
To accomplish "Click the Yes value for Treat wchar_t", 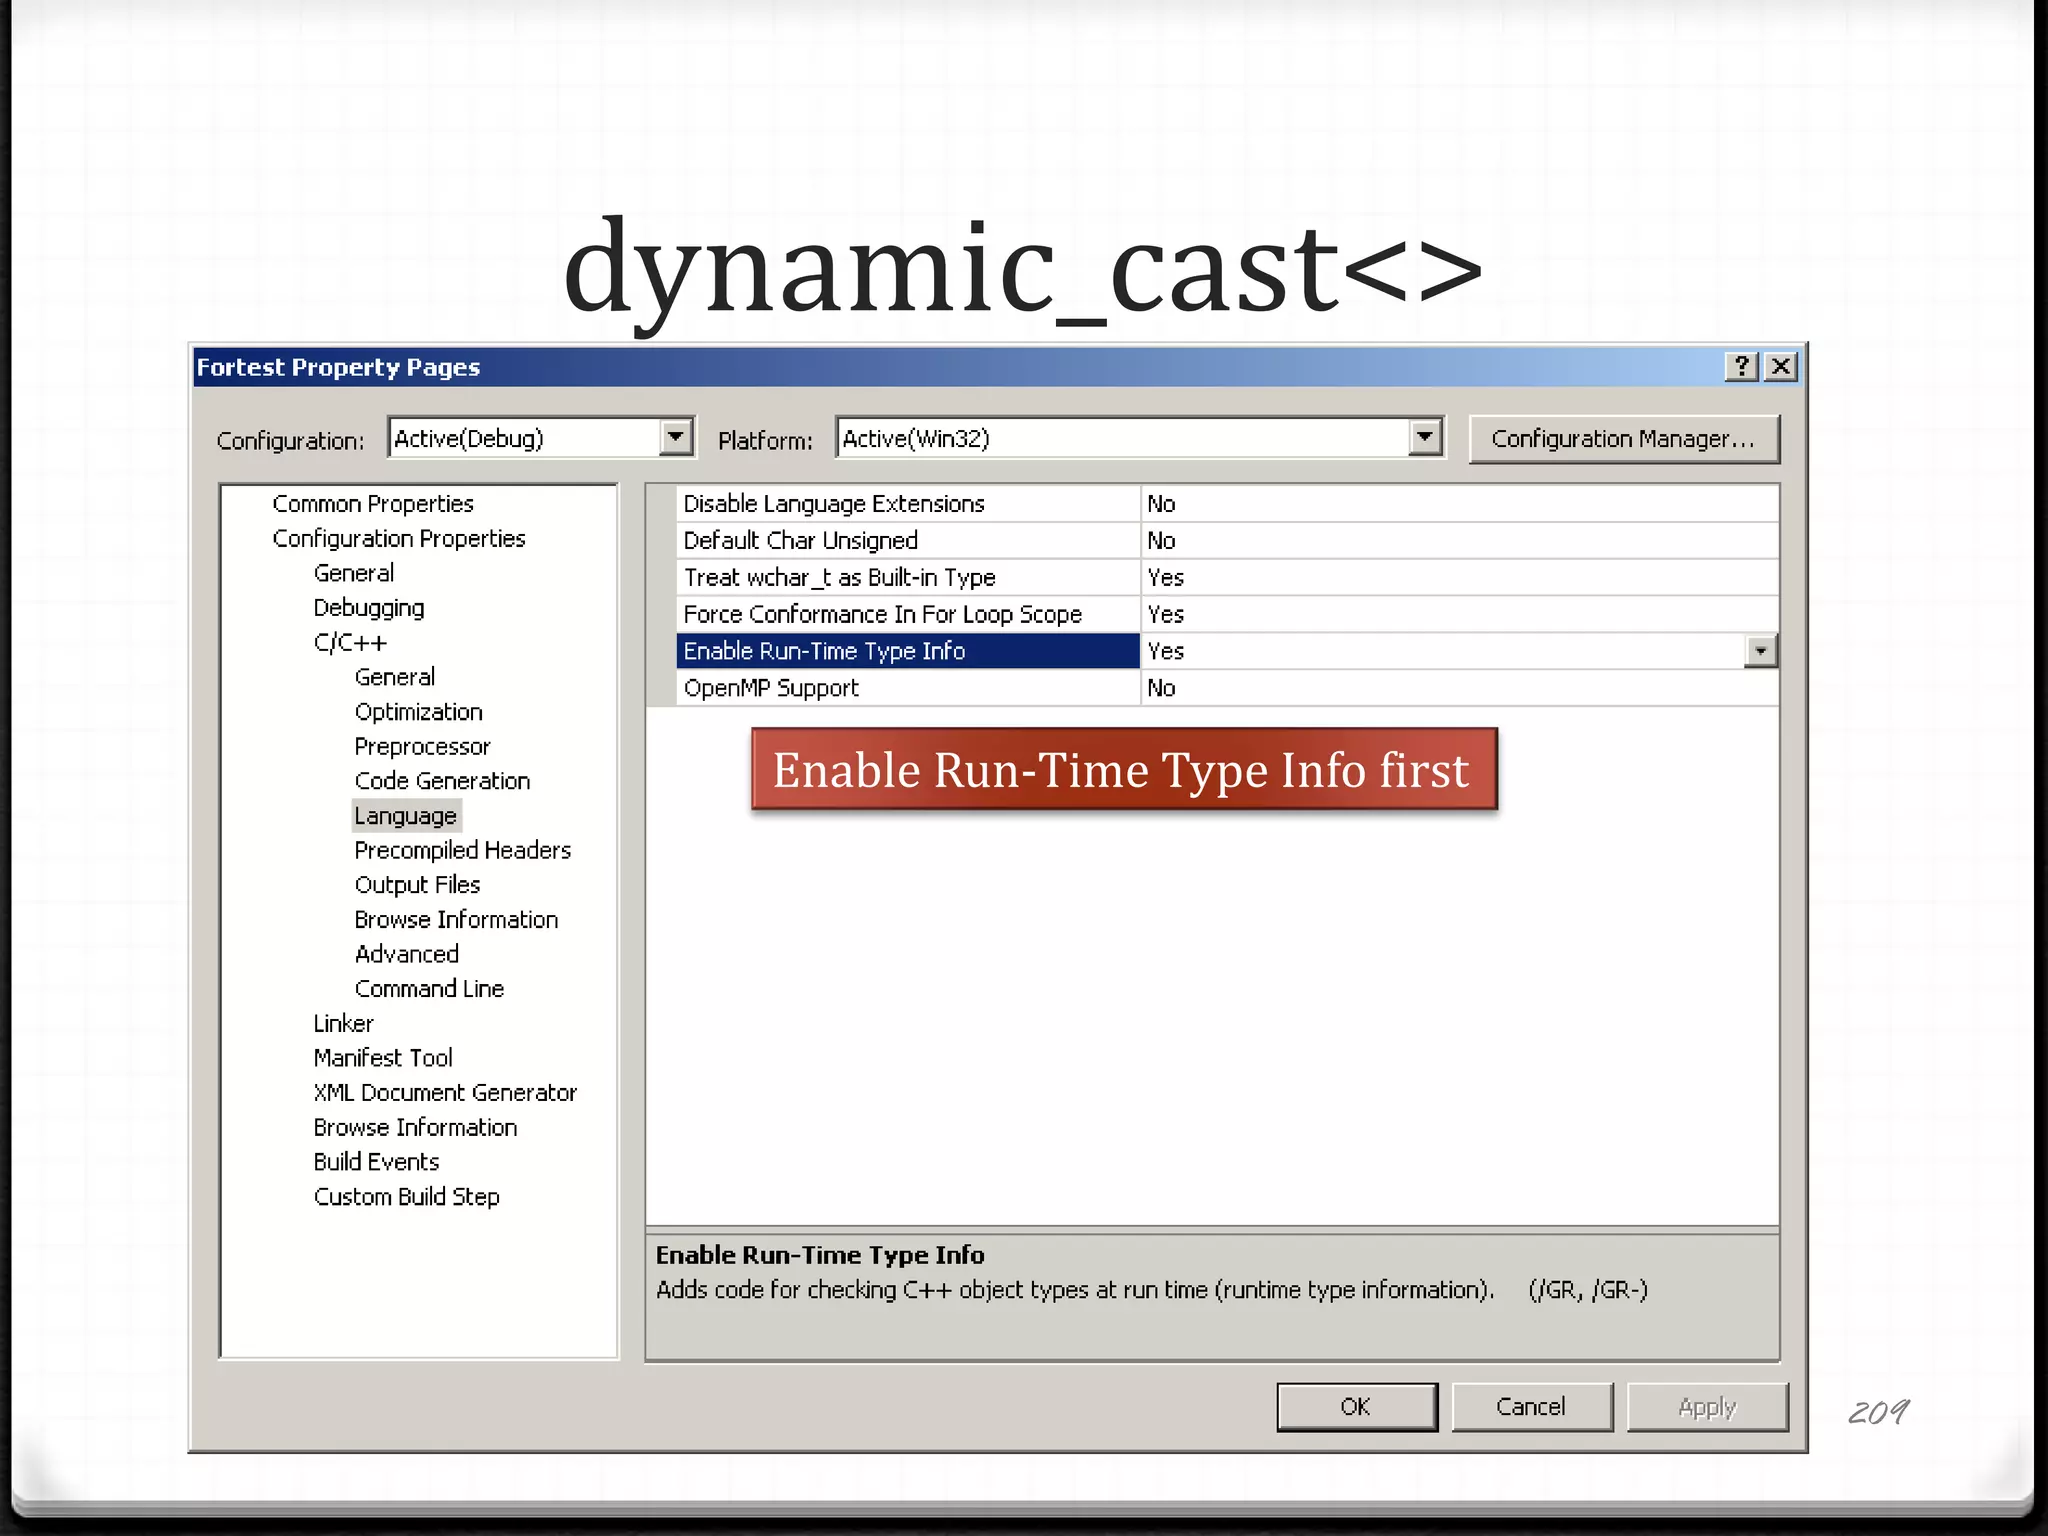I will pyautogui.click(x=1460, y=578).
